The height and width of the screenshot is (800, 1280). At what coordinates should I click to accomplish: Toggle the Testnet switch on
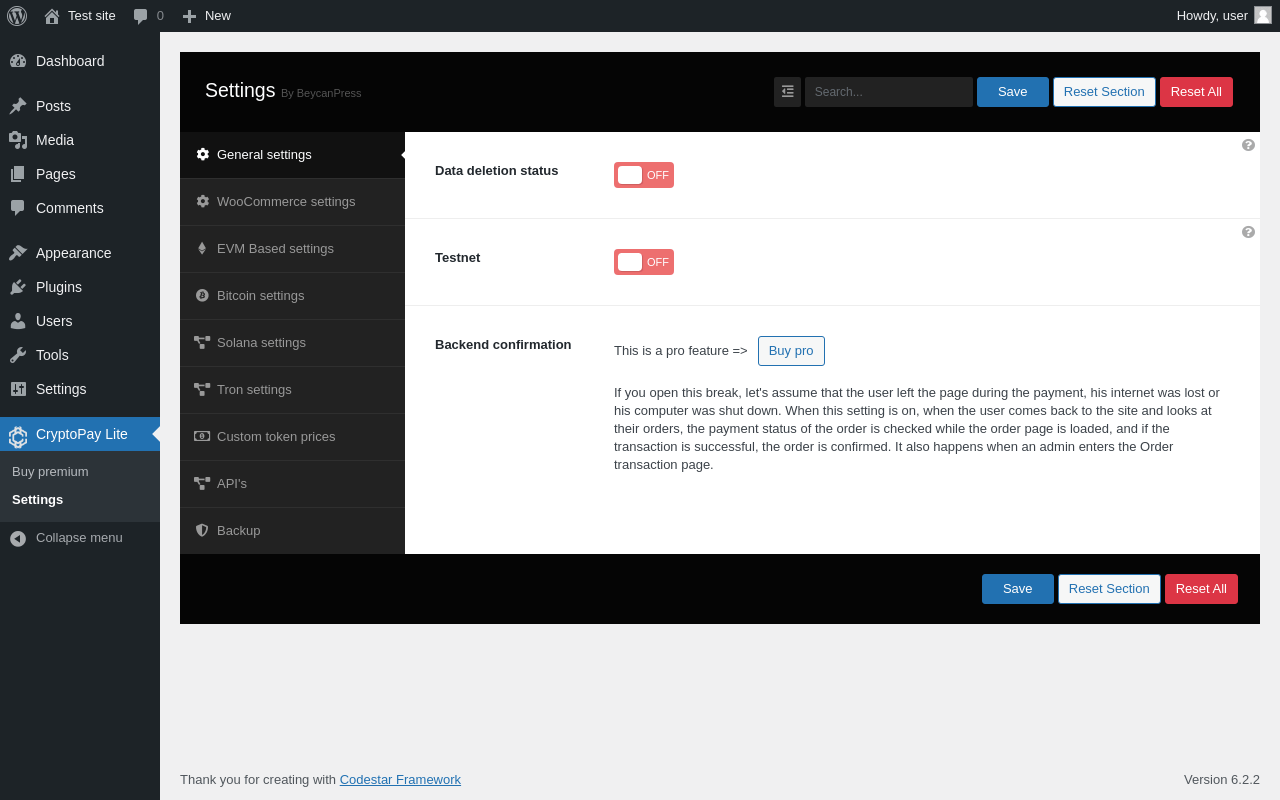click(x=644, y=262)
